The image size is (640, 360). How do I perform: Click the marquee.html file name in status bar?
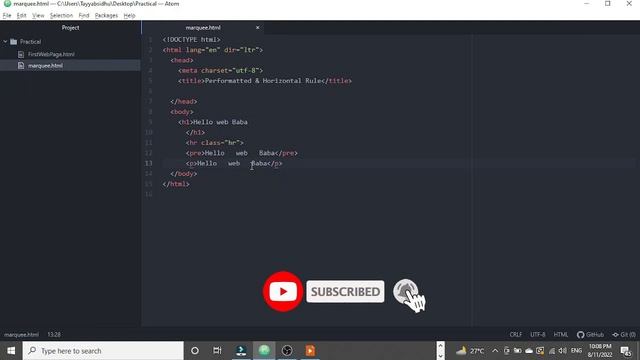(x=21, y=334)
